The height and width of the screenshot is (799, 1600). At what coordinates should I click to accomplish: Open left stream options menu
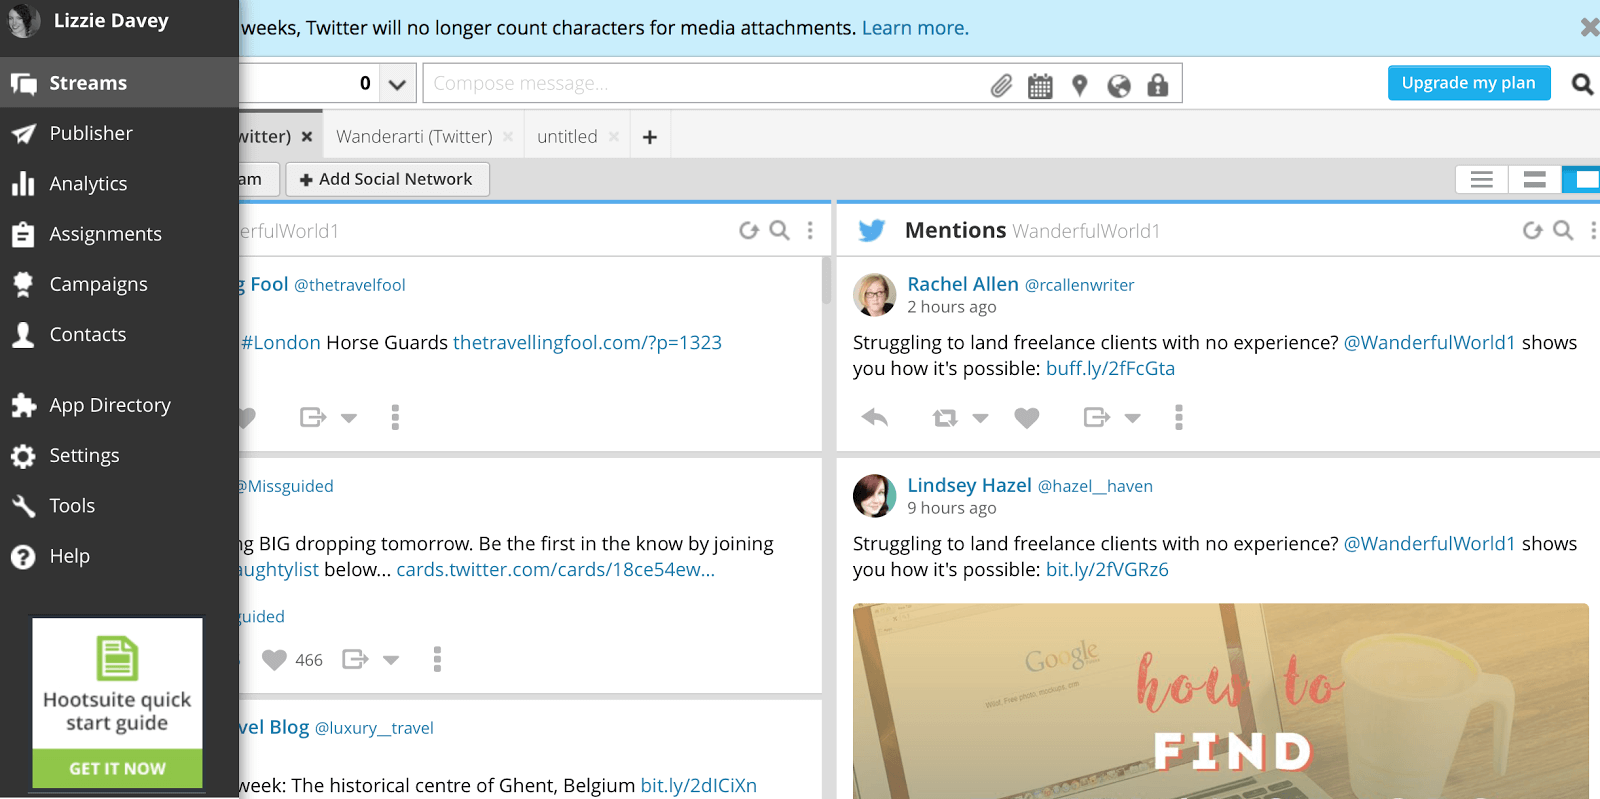pyautogui.click(x=810, y=231)
